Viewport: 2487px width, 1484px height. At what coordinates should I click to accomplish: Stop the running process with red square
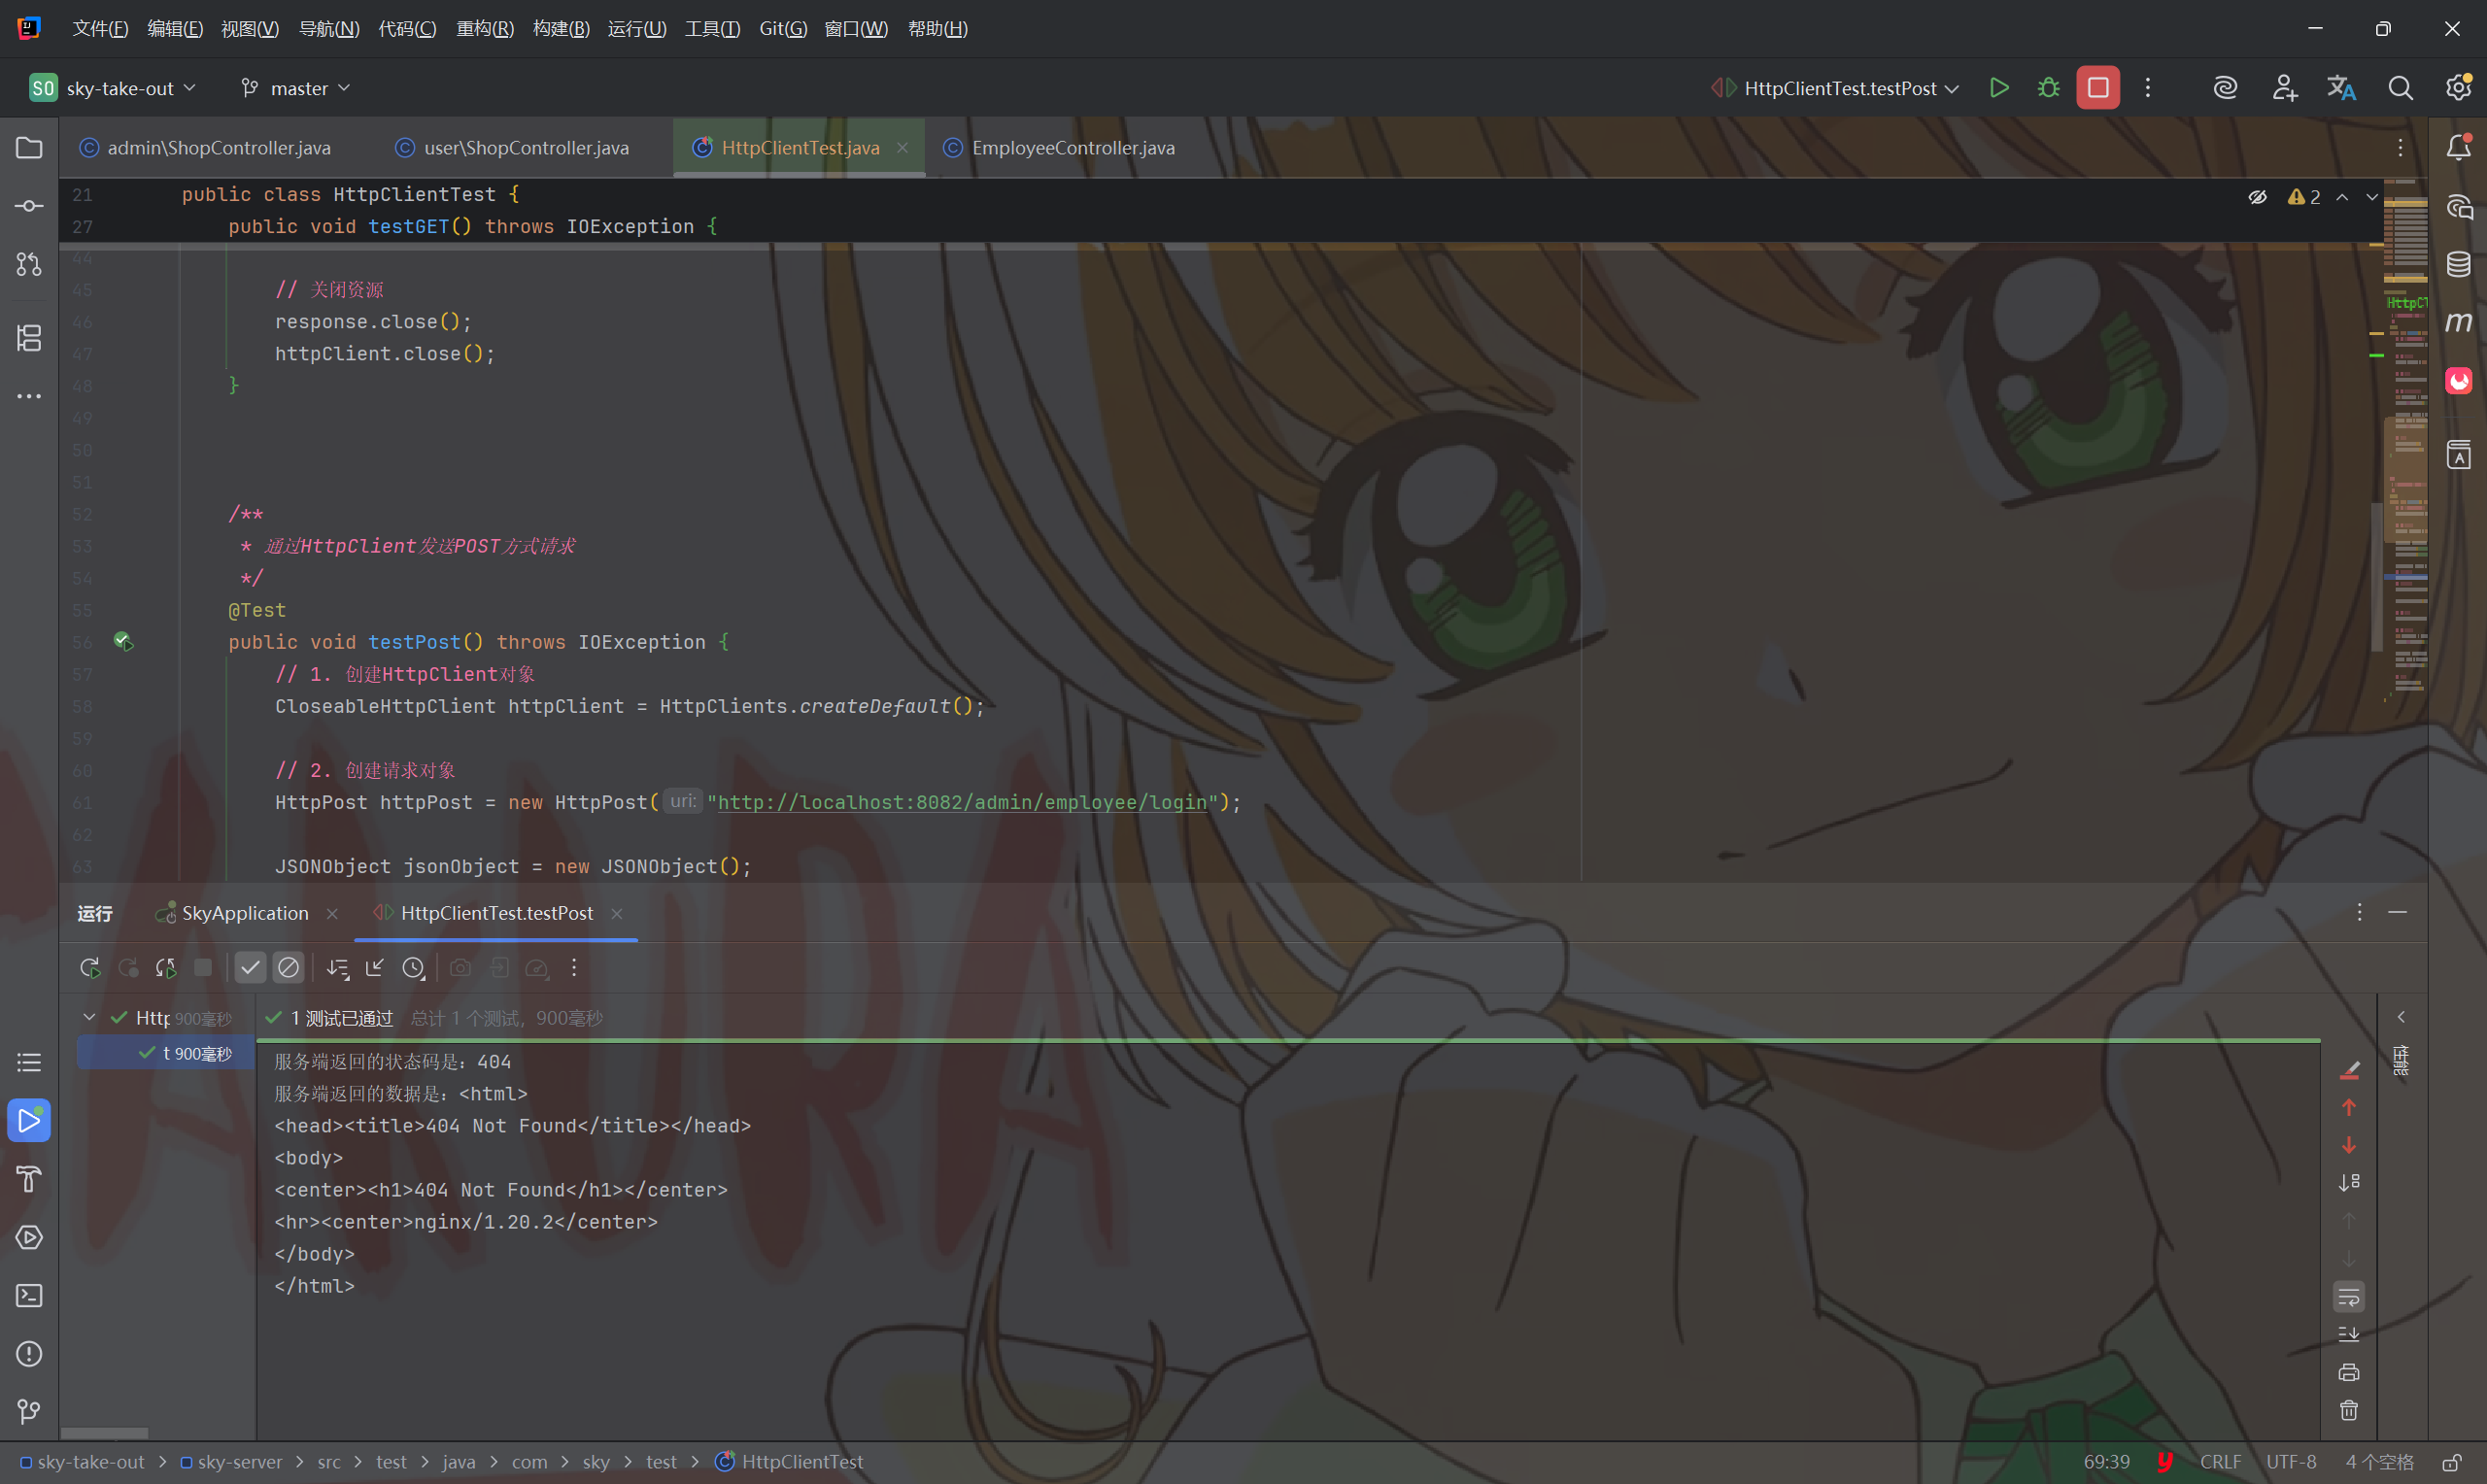tap(2097, 88)
